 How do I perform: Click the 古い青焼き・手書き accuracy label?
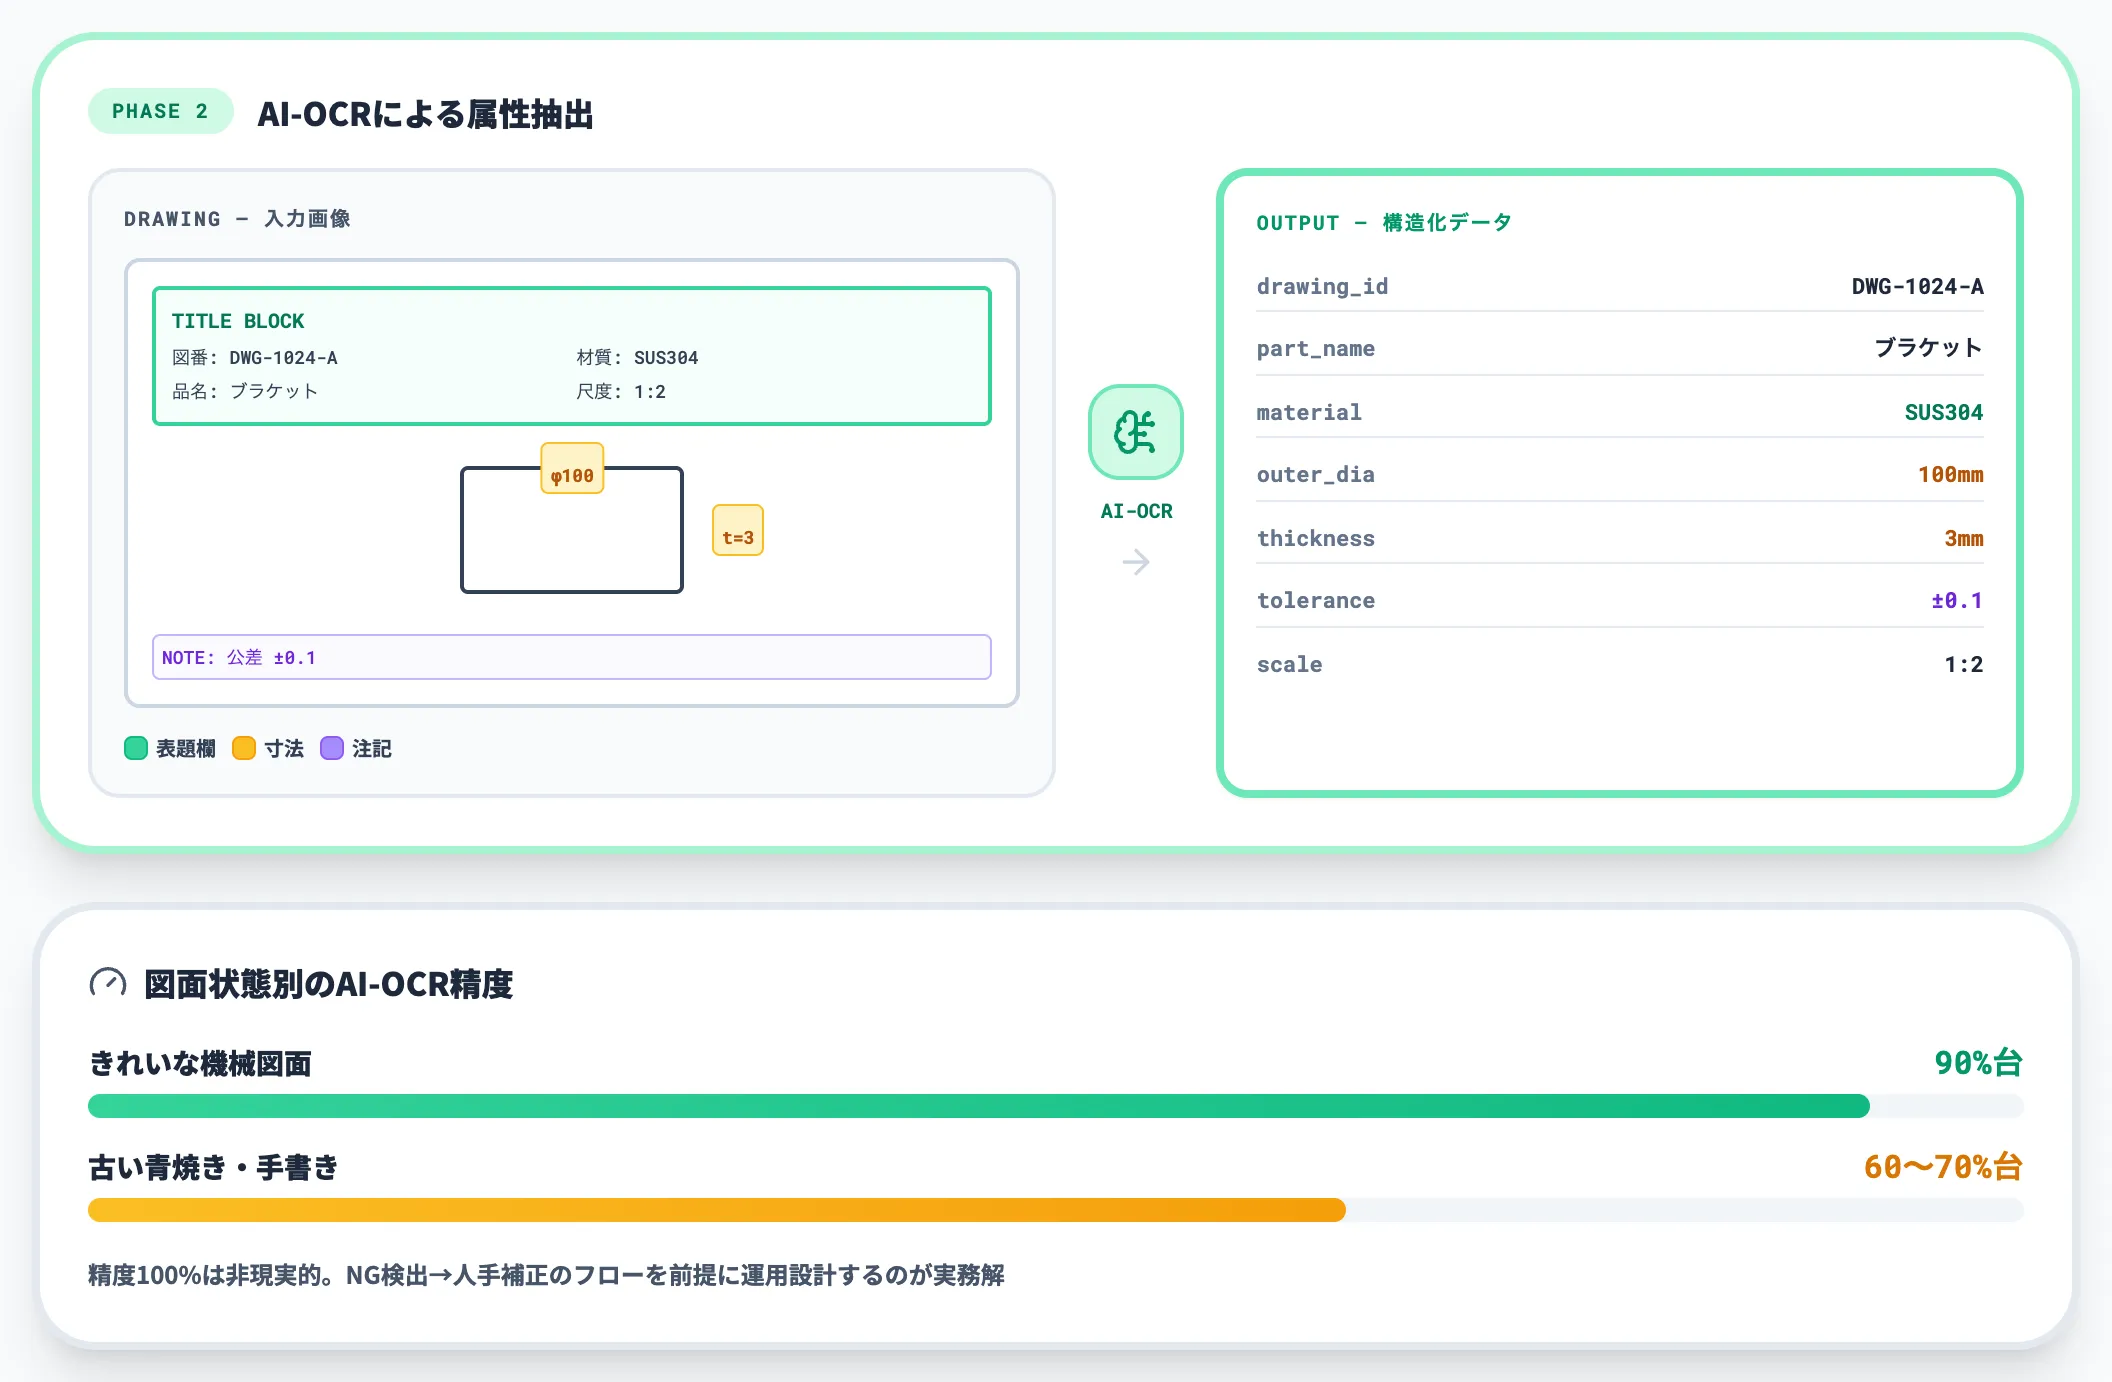tap(213, 1166)
